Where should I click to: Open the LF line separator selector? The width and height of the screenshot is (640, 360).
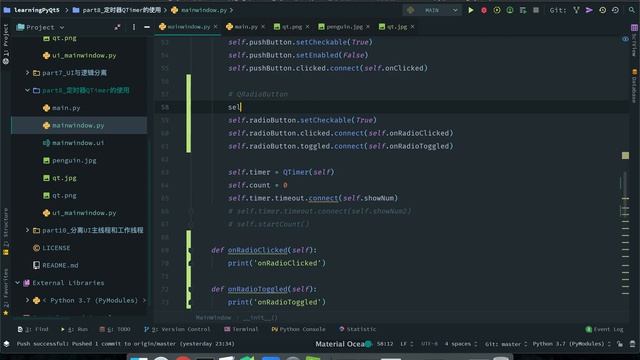pyautogui.click(x=407, y=344)
